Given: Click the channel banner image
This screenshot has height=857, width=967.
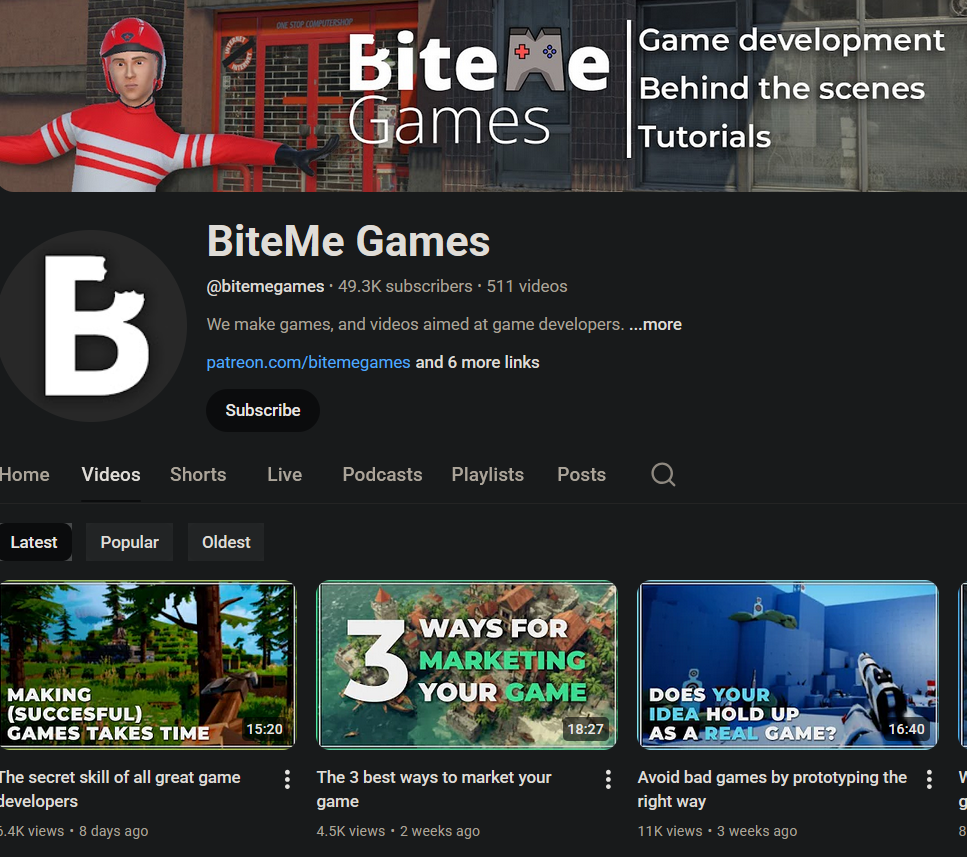Looking at the screenshot, I should click(x=484, y=96).
